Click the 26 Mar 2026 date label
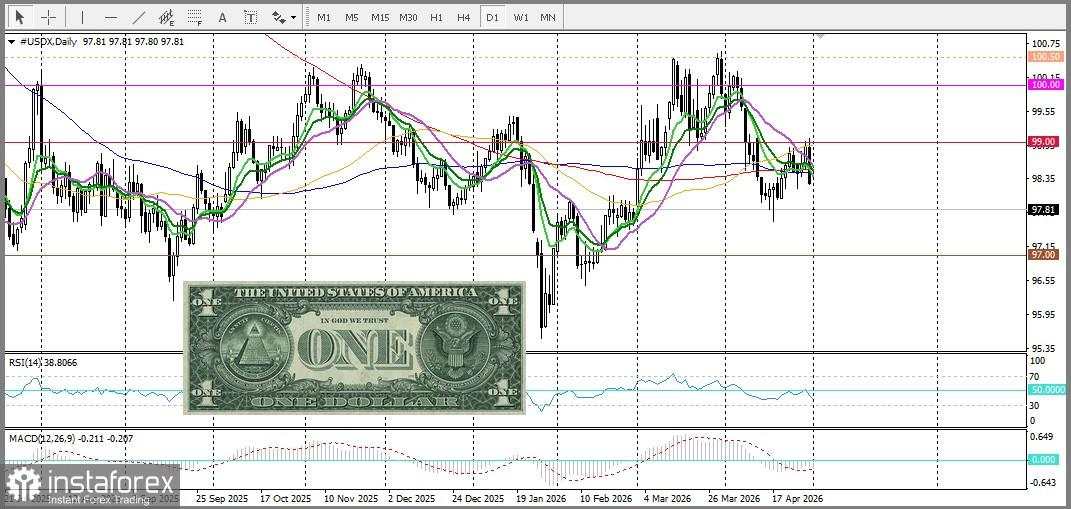1071x509 pixels. coord(734,498)
